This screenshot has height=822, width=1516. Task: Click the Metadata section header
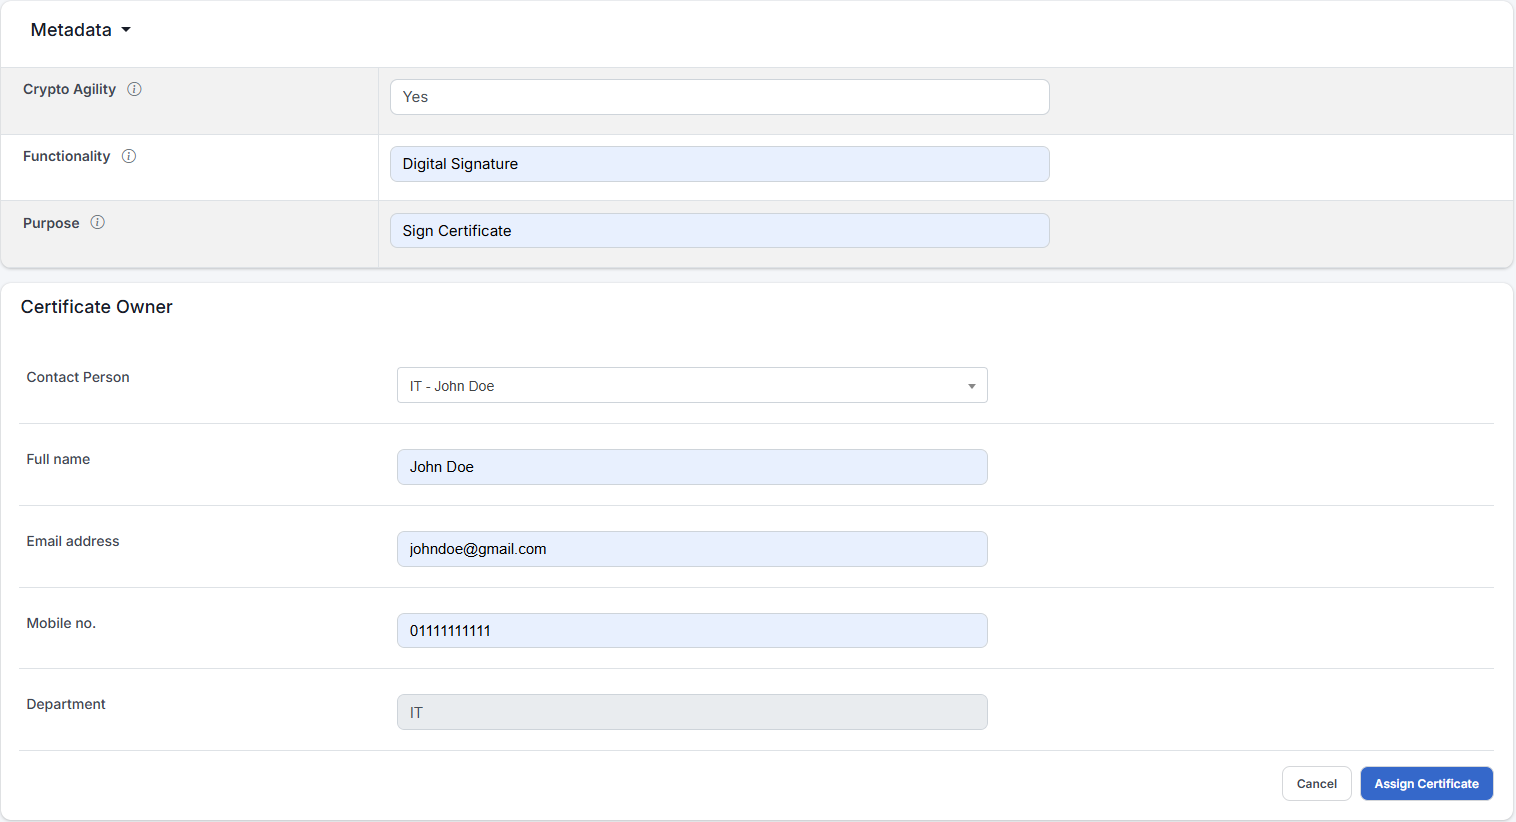coord(70,30)
